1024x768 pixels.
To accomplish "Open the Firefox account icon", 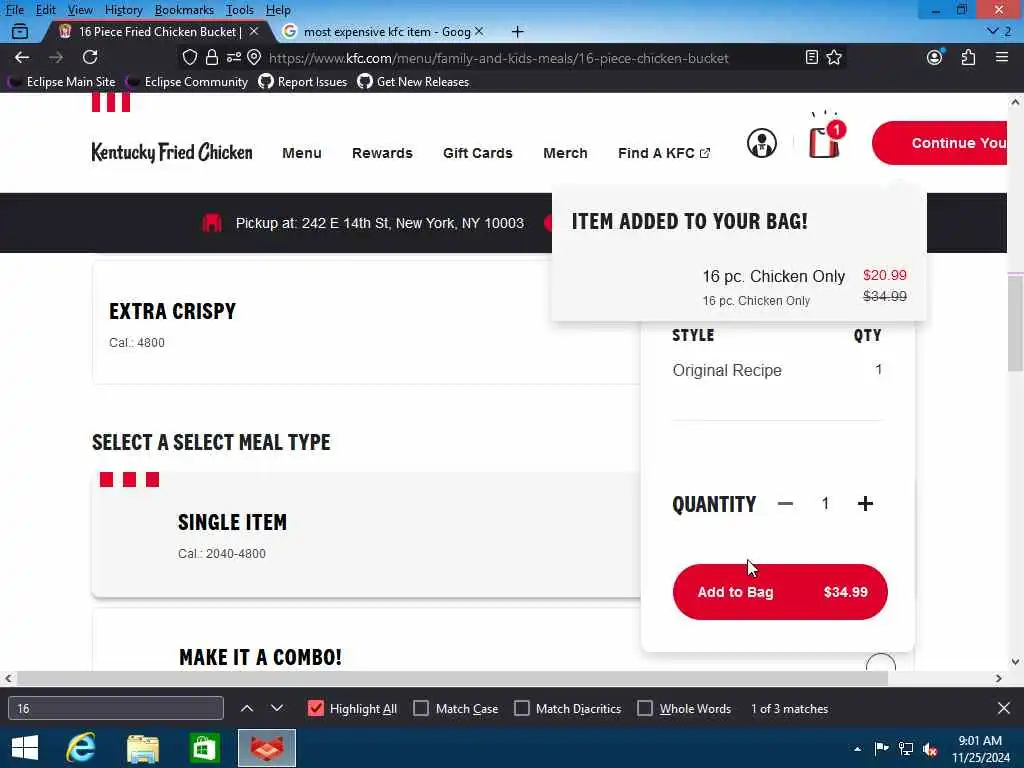I will [x=935, y=57].
